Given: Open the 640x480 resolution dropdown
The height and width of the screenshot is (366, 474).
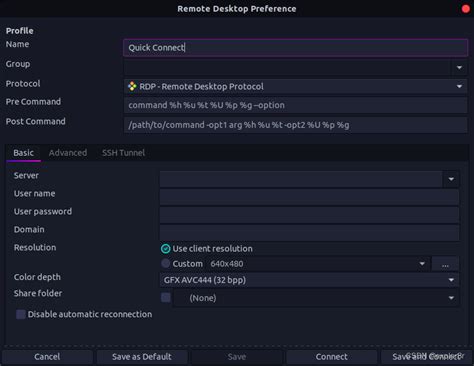Looking at the screenshot, I should pos(318,264).
